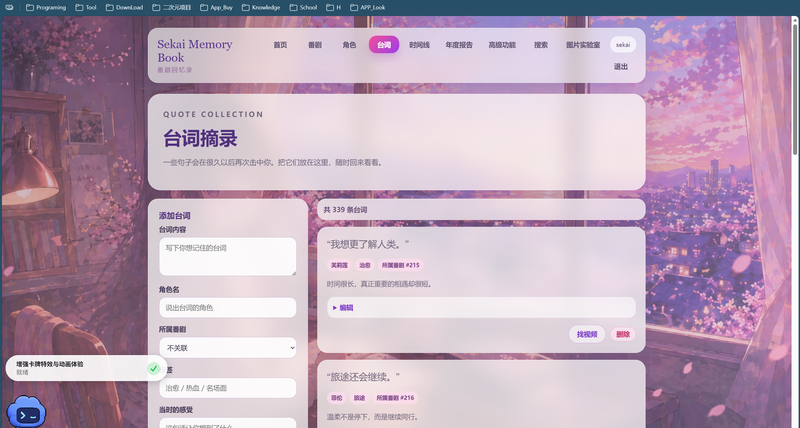Click the 芙莉莲 character tag
Viewport: 800px width, 428px height.
click(x=339, y=265)
